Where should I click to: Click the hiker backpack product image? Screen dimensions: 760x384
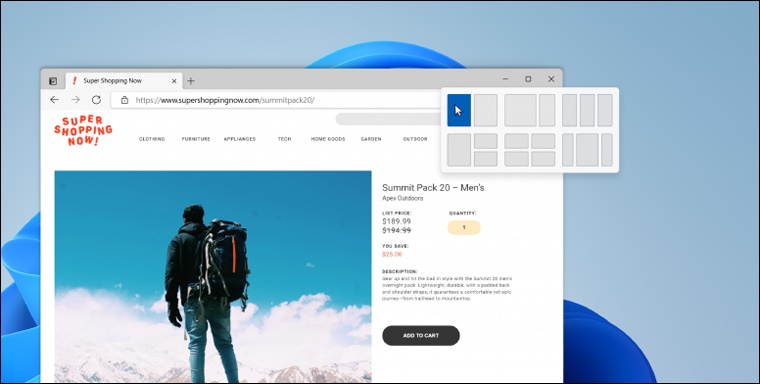pos(213,276)
